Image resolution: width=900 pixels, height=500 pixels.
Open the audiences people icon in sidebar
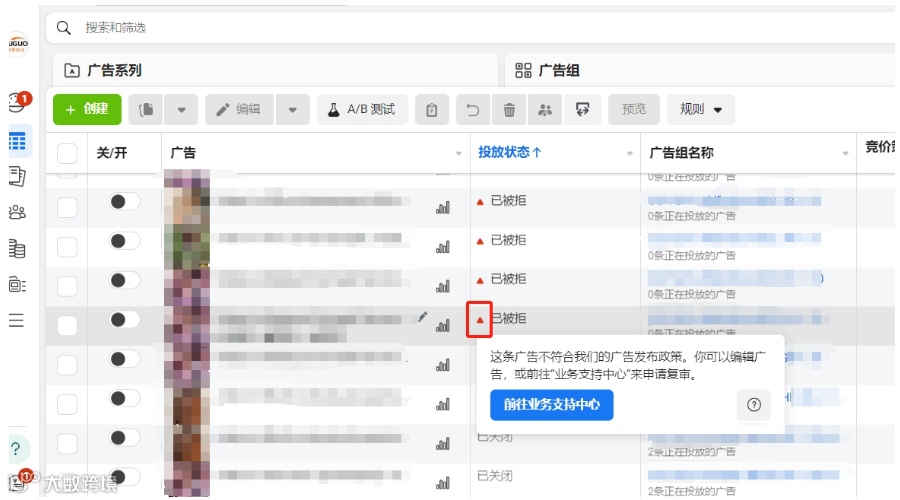coord(17,212)
